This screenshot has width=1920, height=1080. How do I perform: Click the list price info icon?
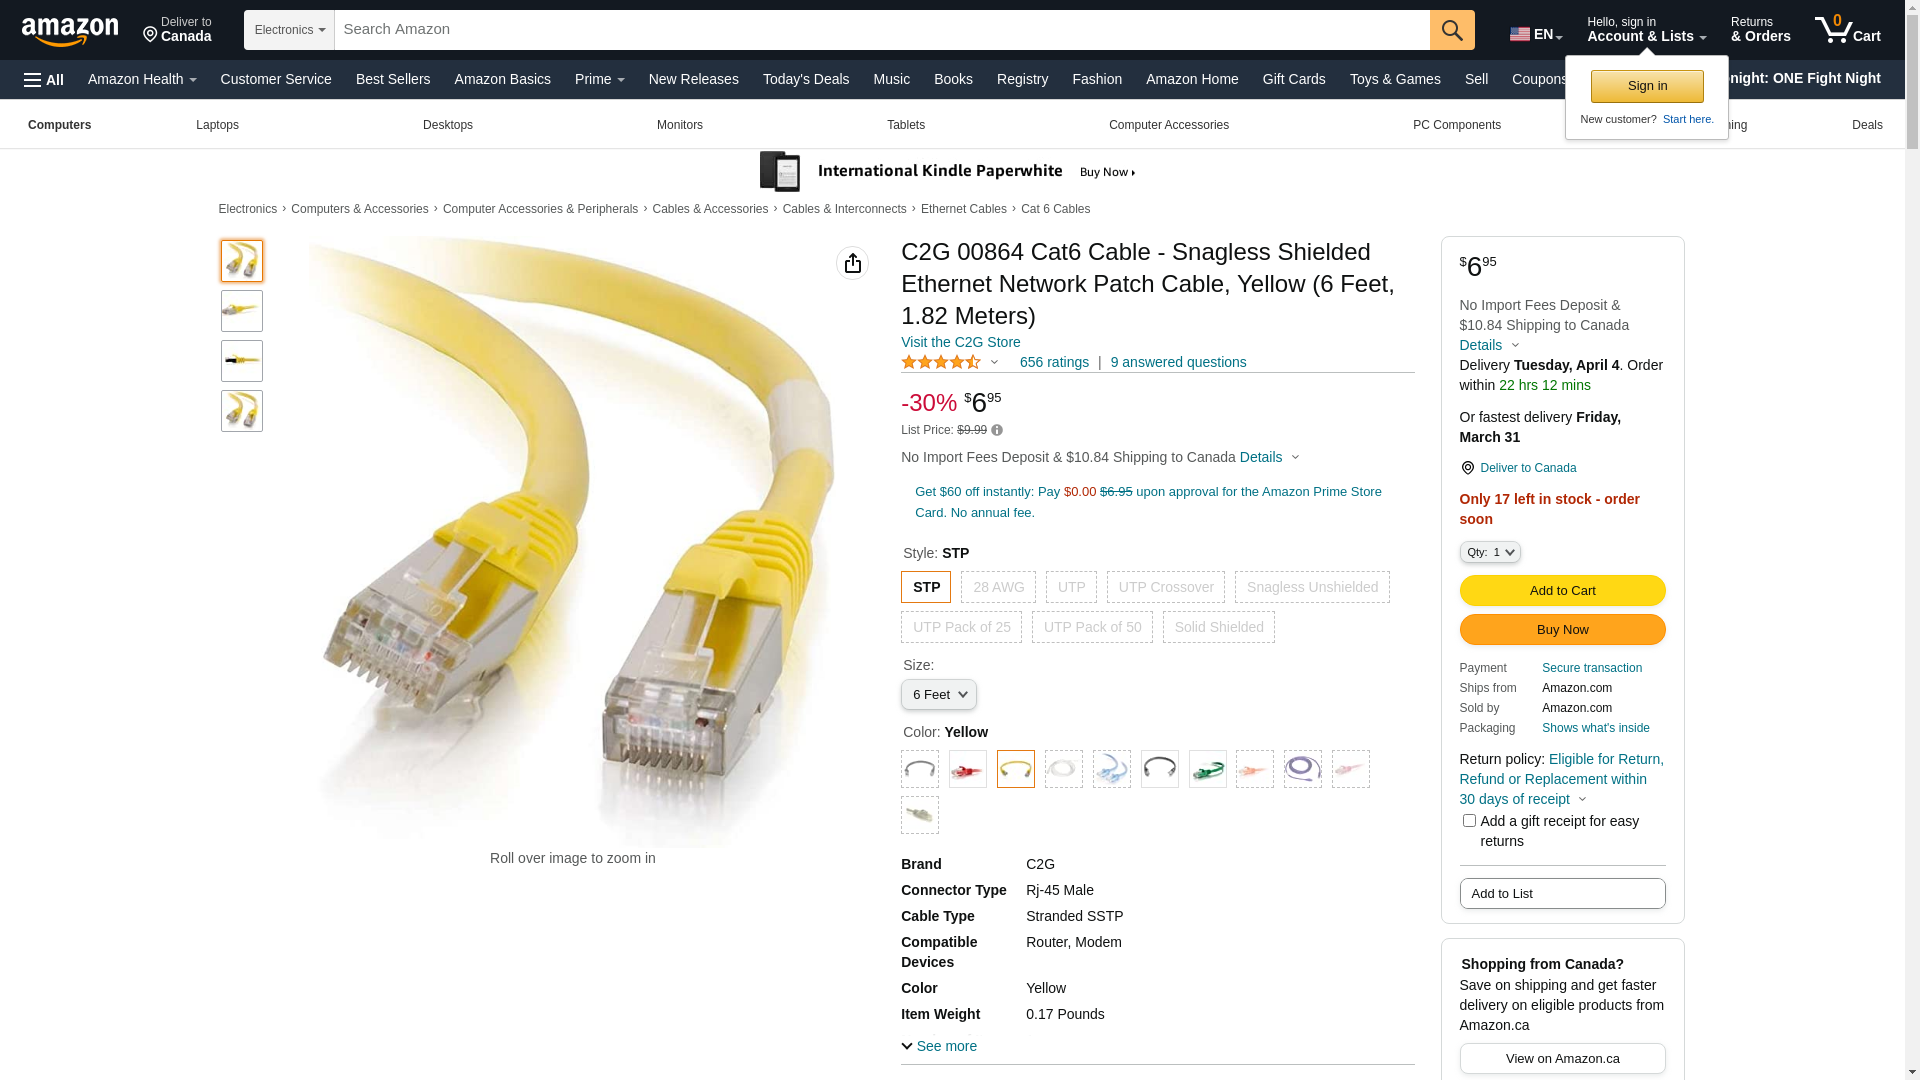[x=997, y=431]
